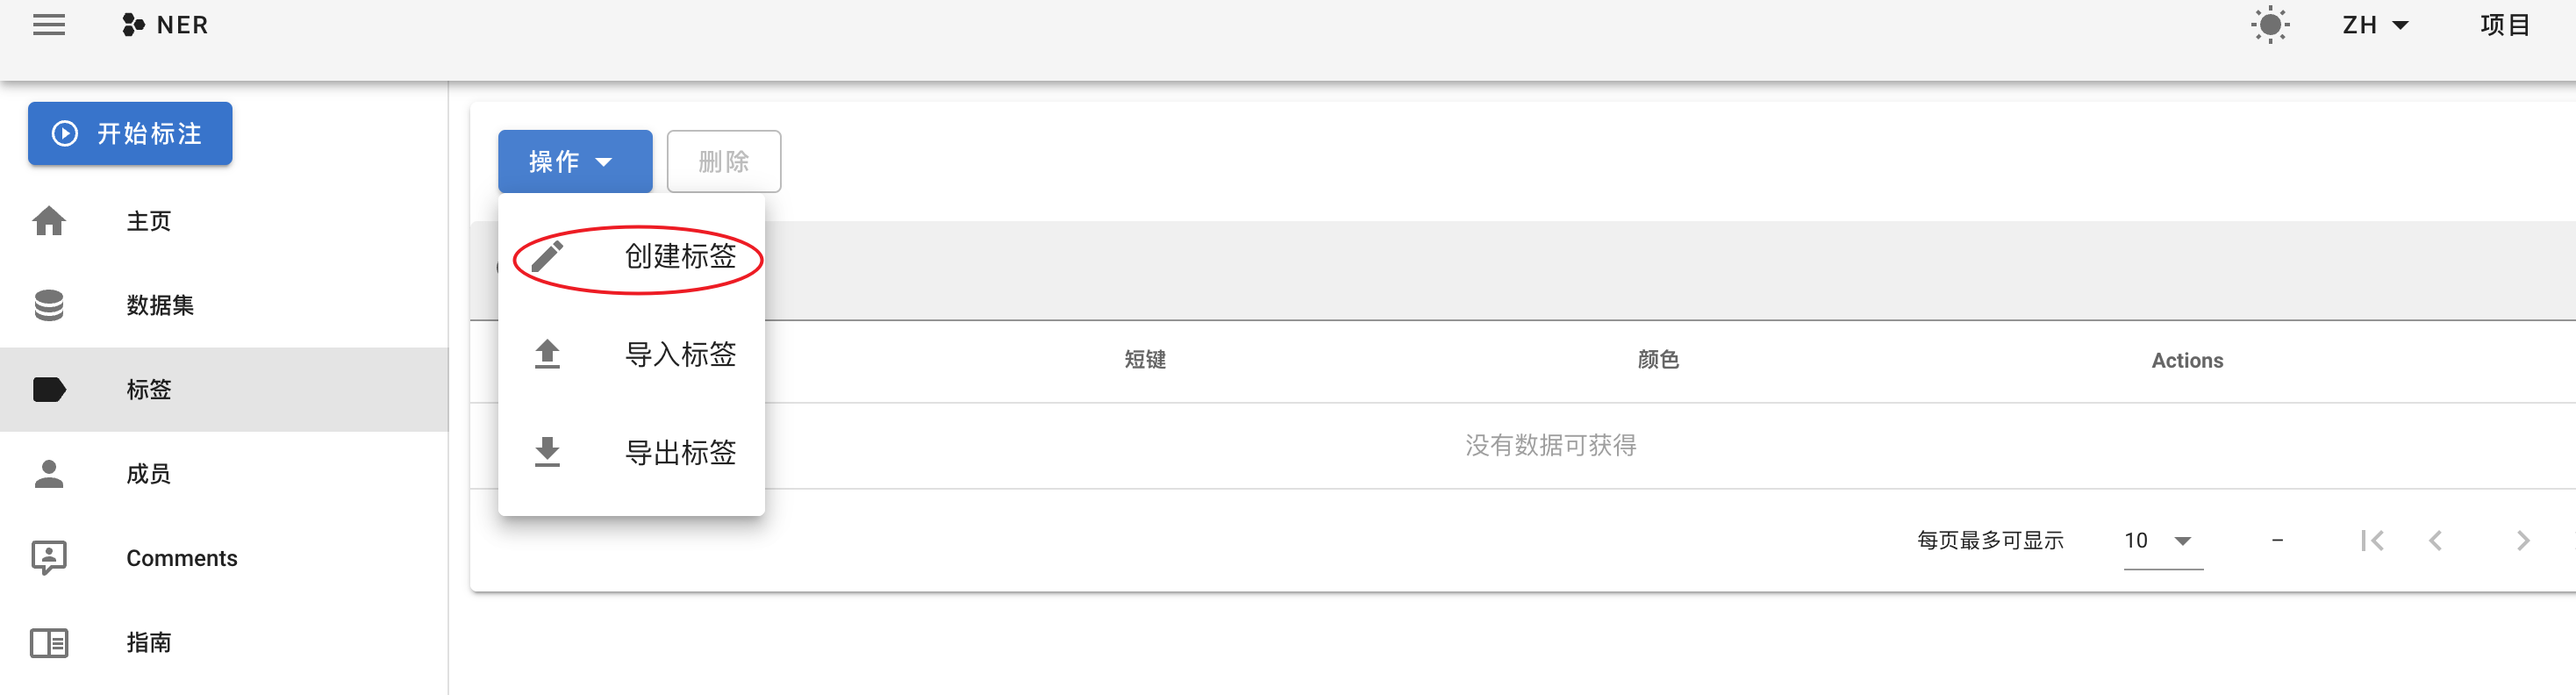The width and height of the screenshot is (2576, 695).
Task: Click the home icon beside 主页
Action: (x=48, y=221)
